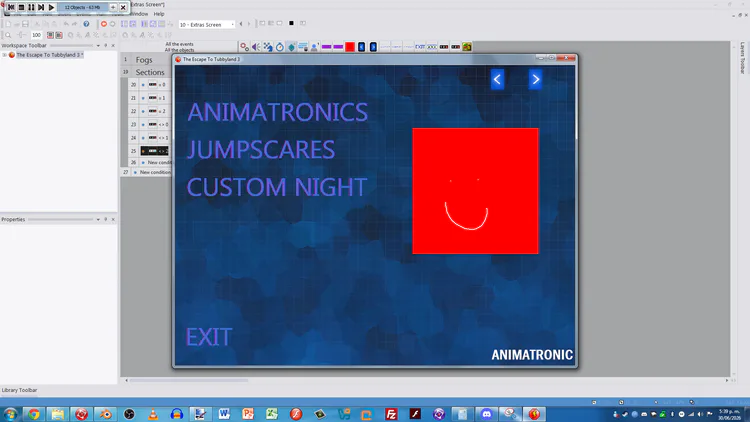This screenshot has width=750, height=422.
Task: Click the right-arrow button object column header
Action: [x=373, y=46]
